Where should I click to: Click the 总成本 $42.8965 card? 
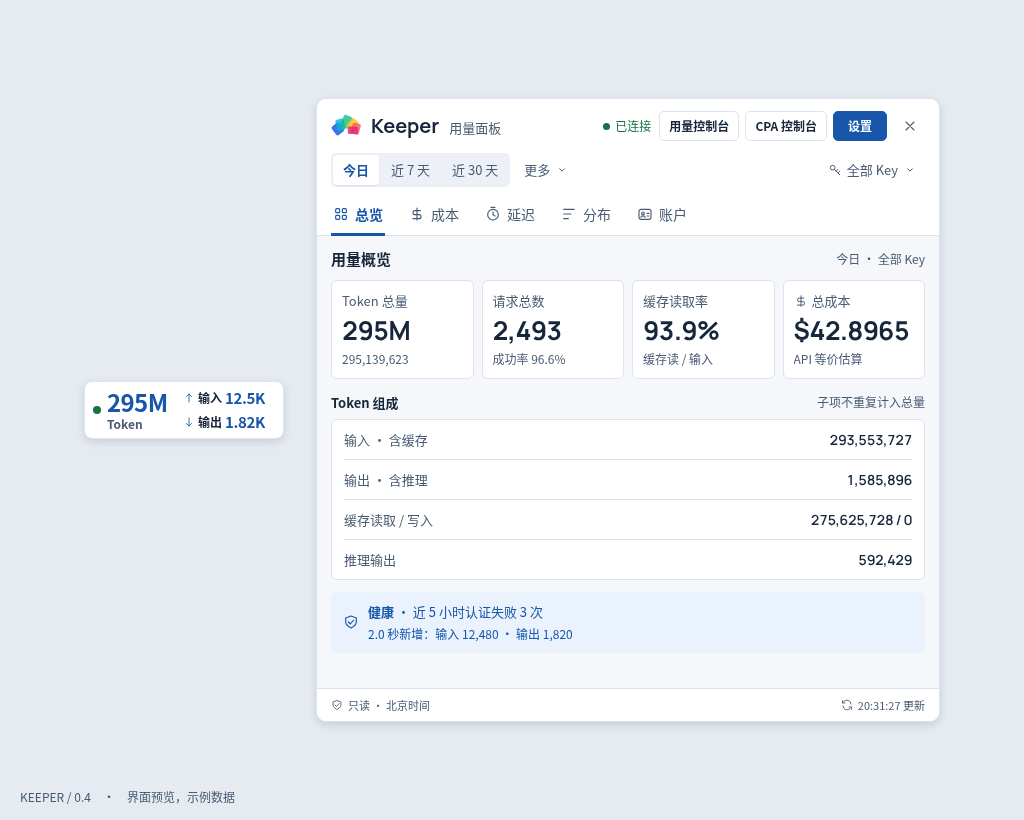854,329
